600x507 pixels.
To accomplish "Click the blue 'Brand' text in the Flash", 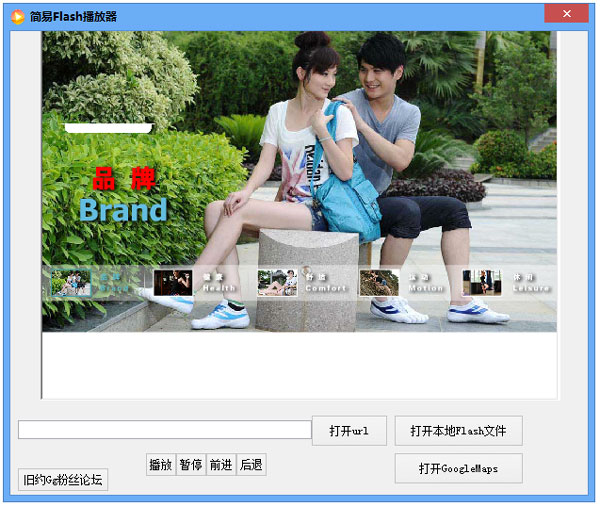I will pyautogui.click(x=123, y=210).
